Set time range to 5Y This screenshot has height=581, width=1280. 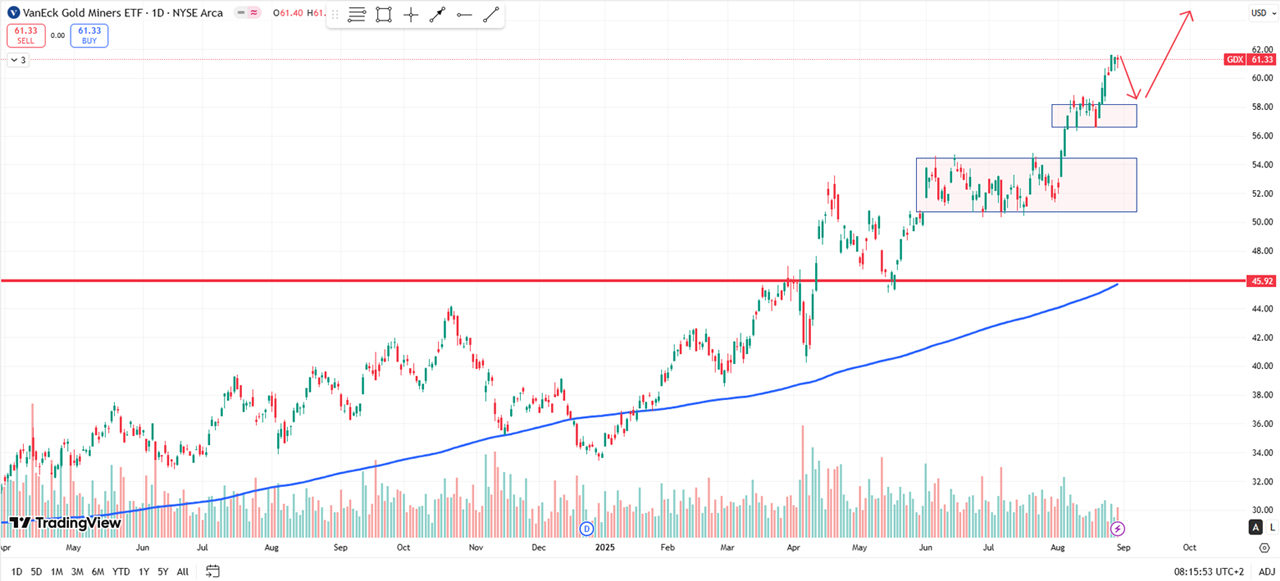click(163, 572)
